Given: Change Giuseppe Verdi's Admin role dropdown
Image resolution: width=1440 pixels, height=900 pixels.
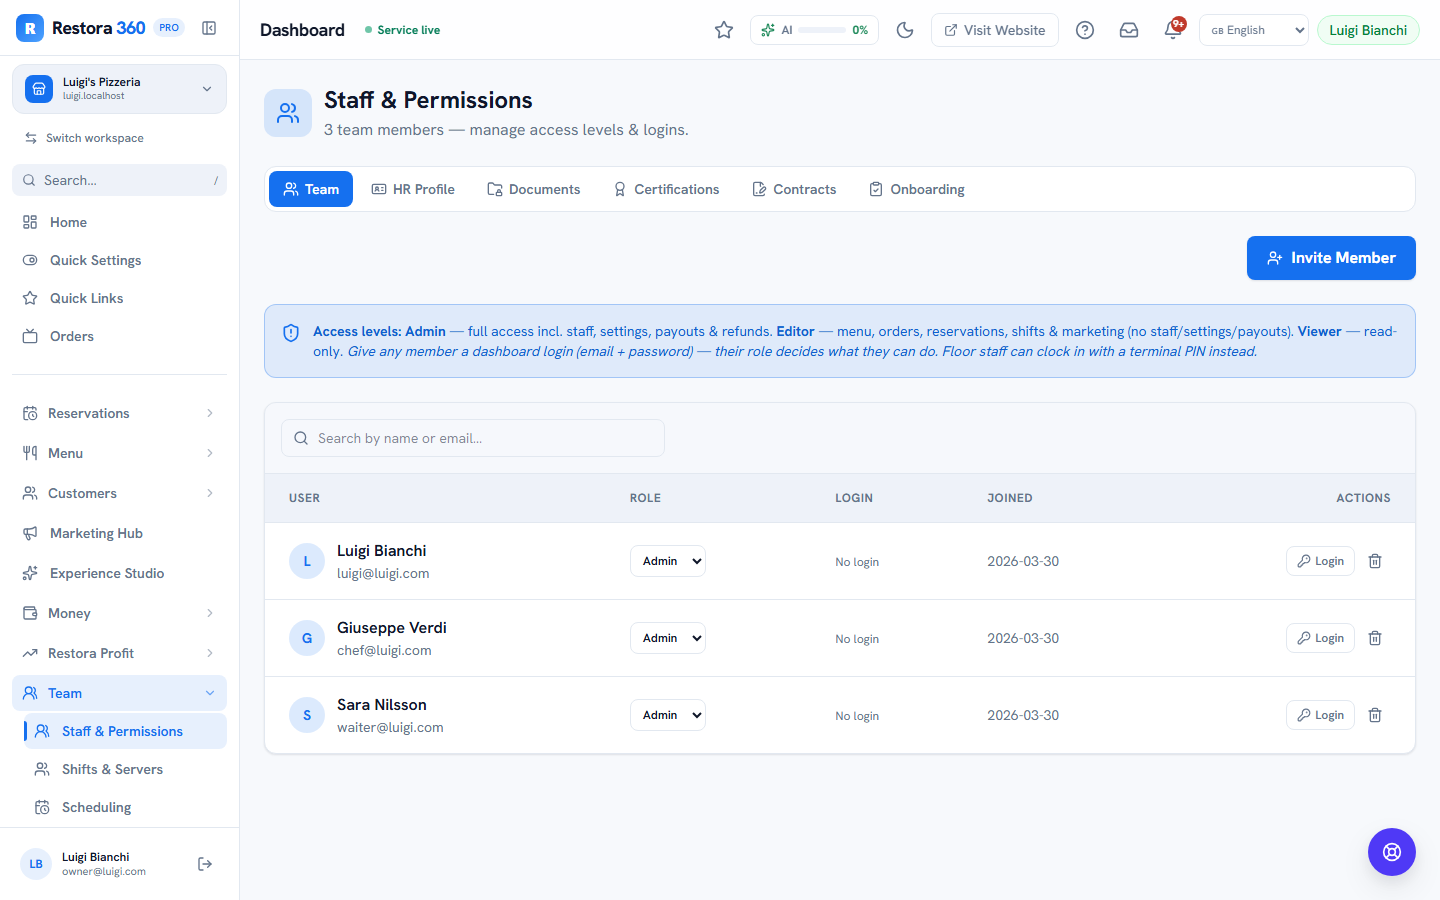Looking at the screenshot, I should [668, 638].
